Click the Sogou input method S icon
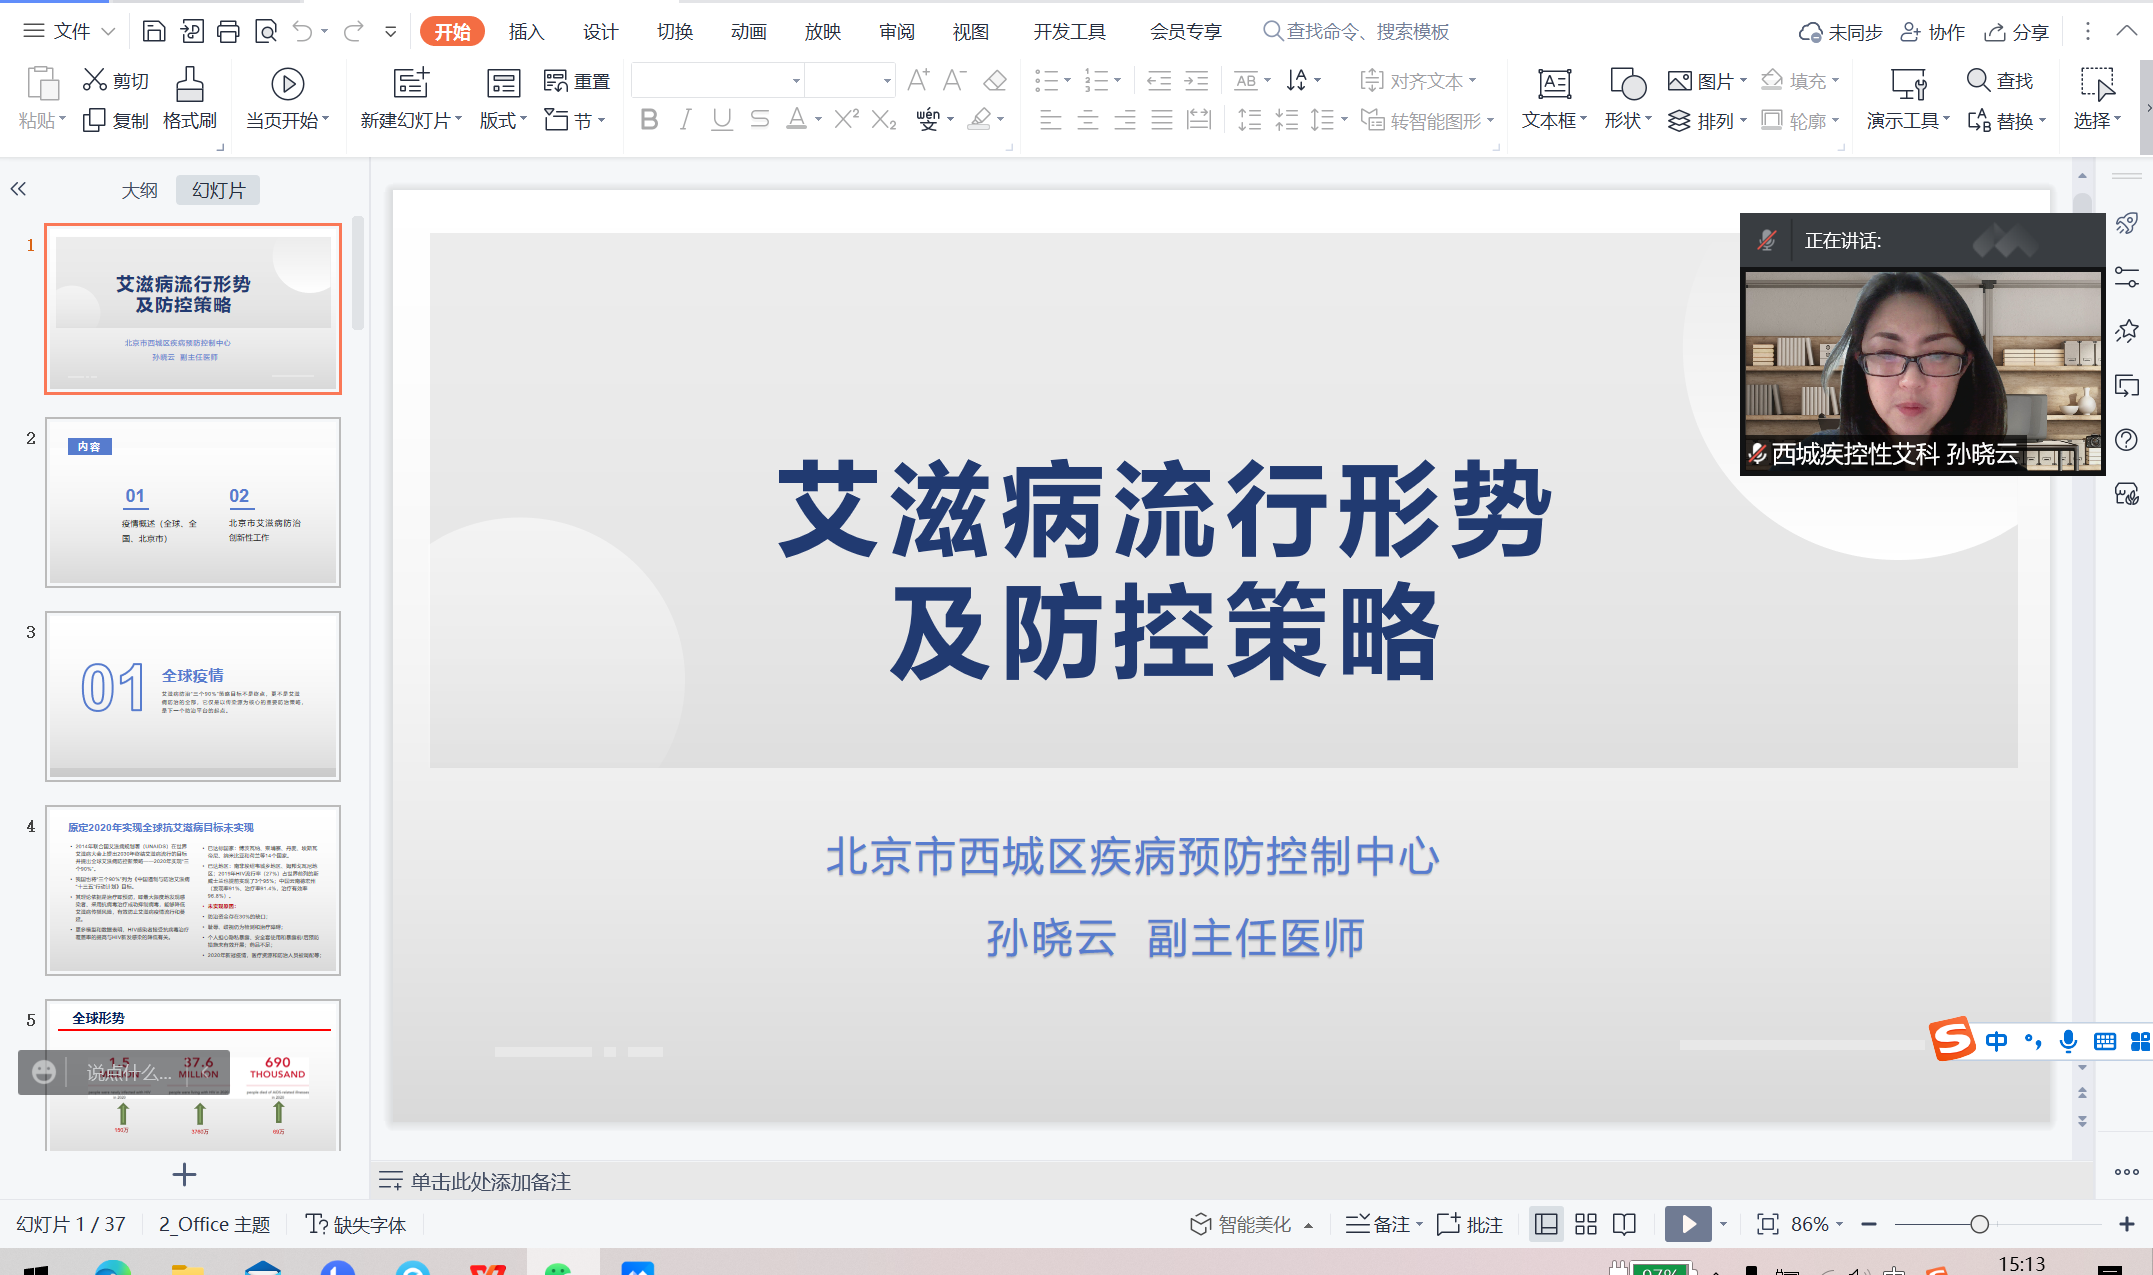 (x=1952, y=1040)
